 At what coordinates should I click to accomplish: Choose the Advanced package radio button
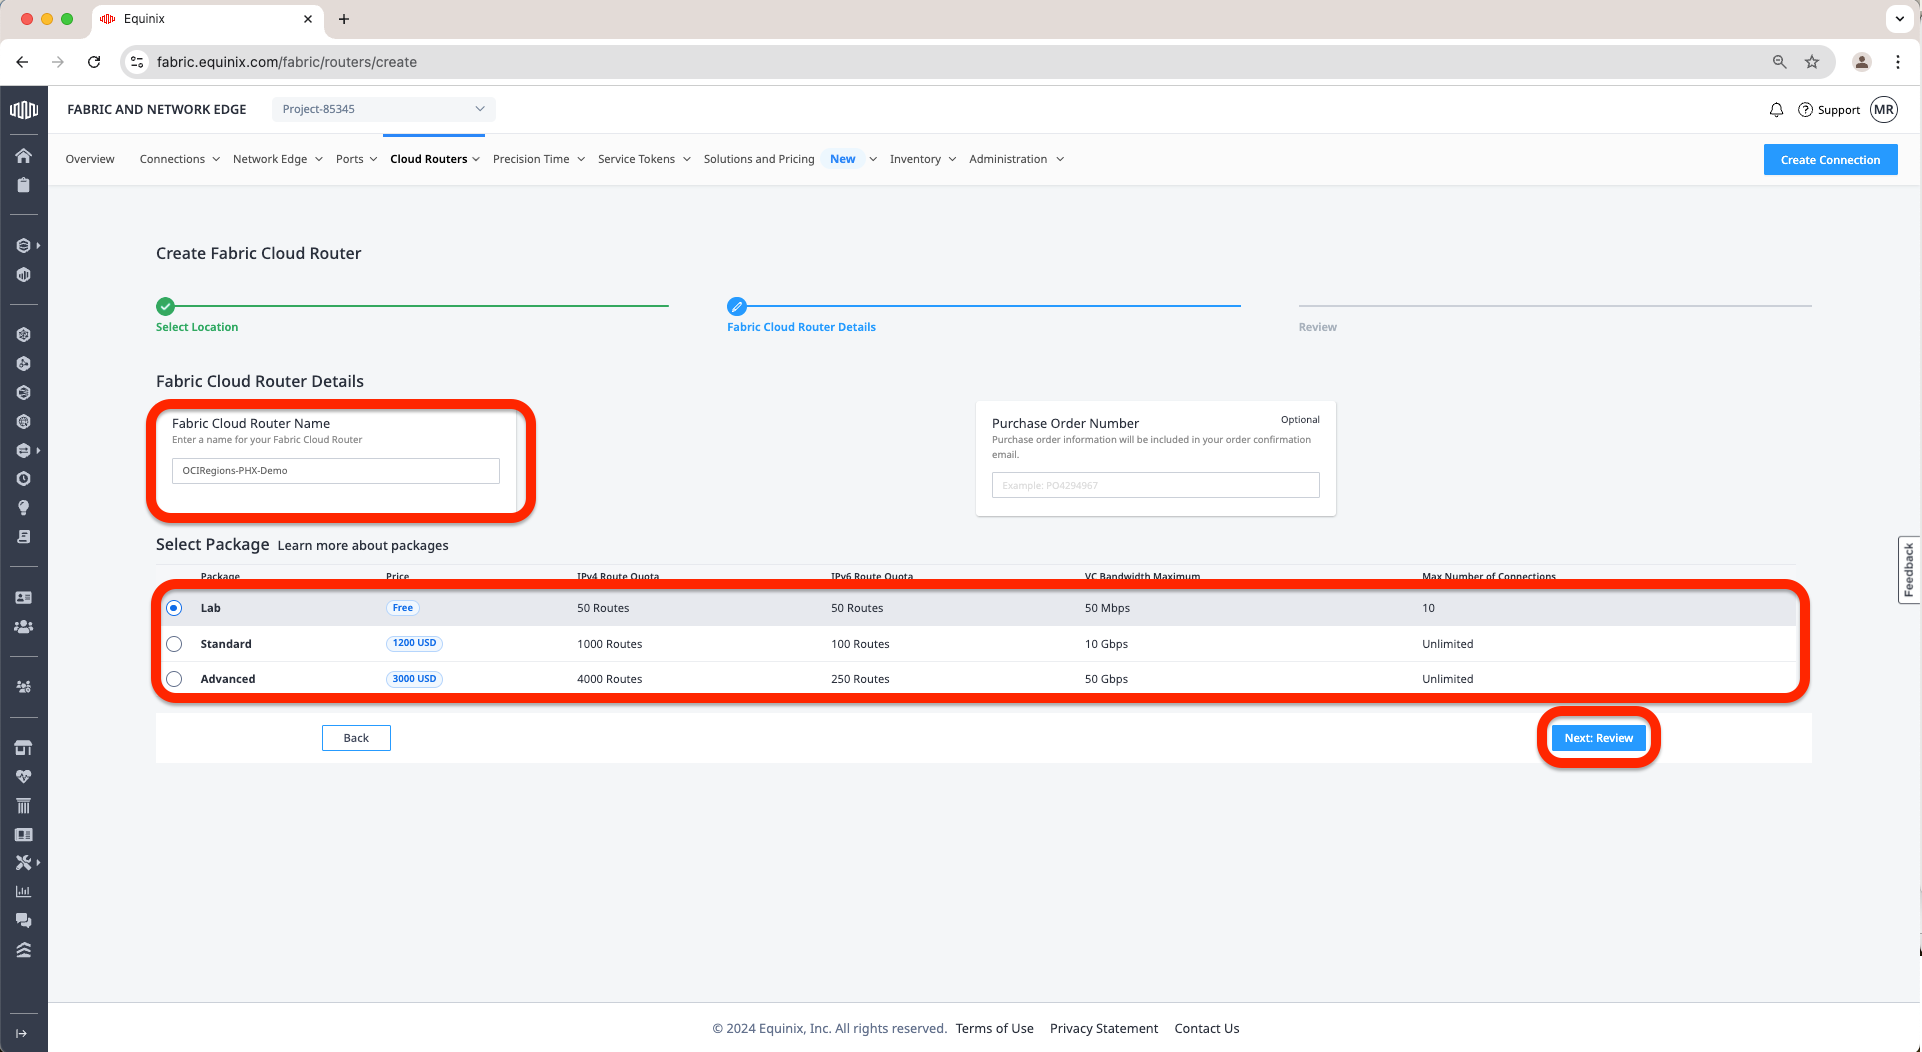[174, 679]
